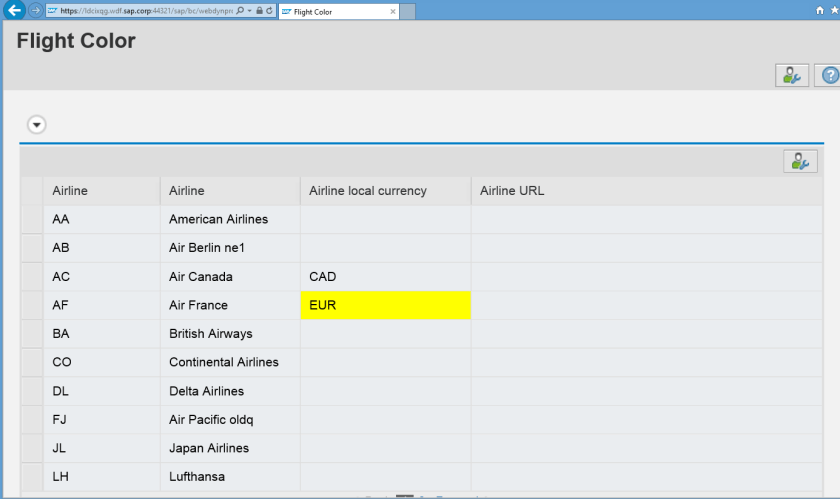Image resolution: width=840 pixels, height=499 pixels.
Task: Click the Air Berlin ne1 cell
Action: click(x=230, y=248)
